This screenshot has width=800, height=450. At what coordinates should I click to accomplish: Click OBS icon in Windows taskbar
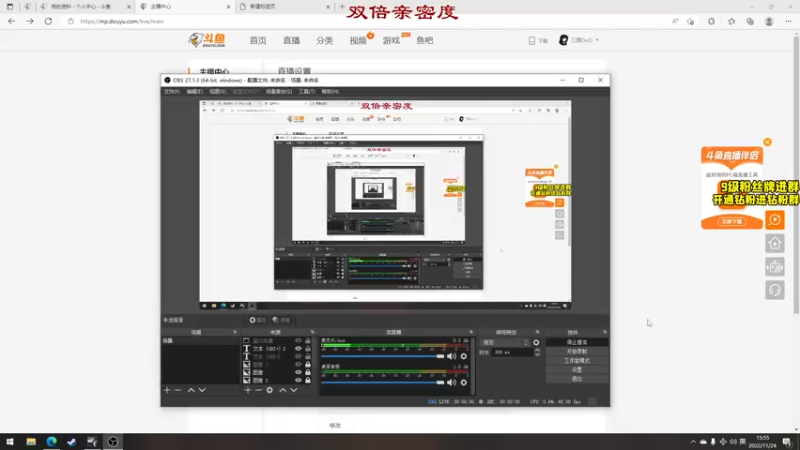113,441
